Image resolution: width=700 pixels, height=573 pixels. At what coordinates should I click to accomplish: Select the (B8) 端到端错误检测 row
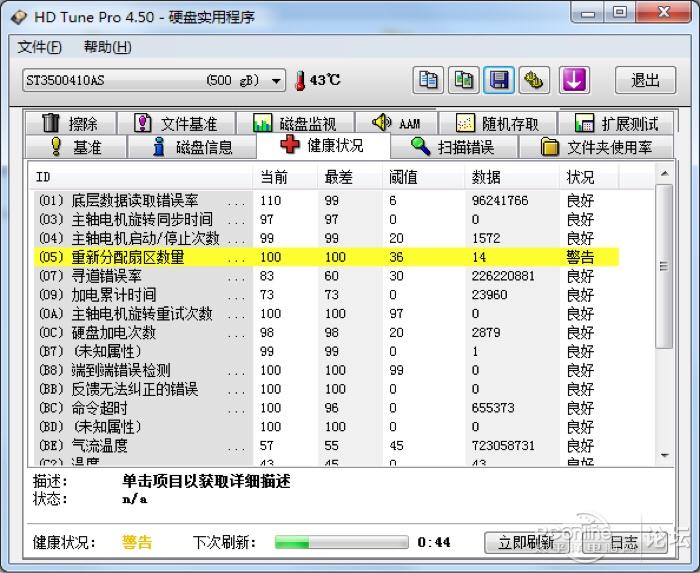click(x=327, y=370)
